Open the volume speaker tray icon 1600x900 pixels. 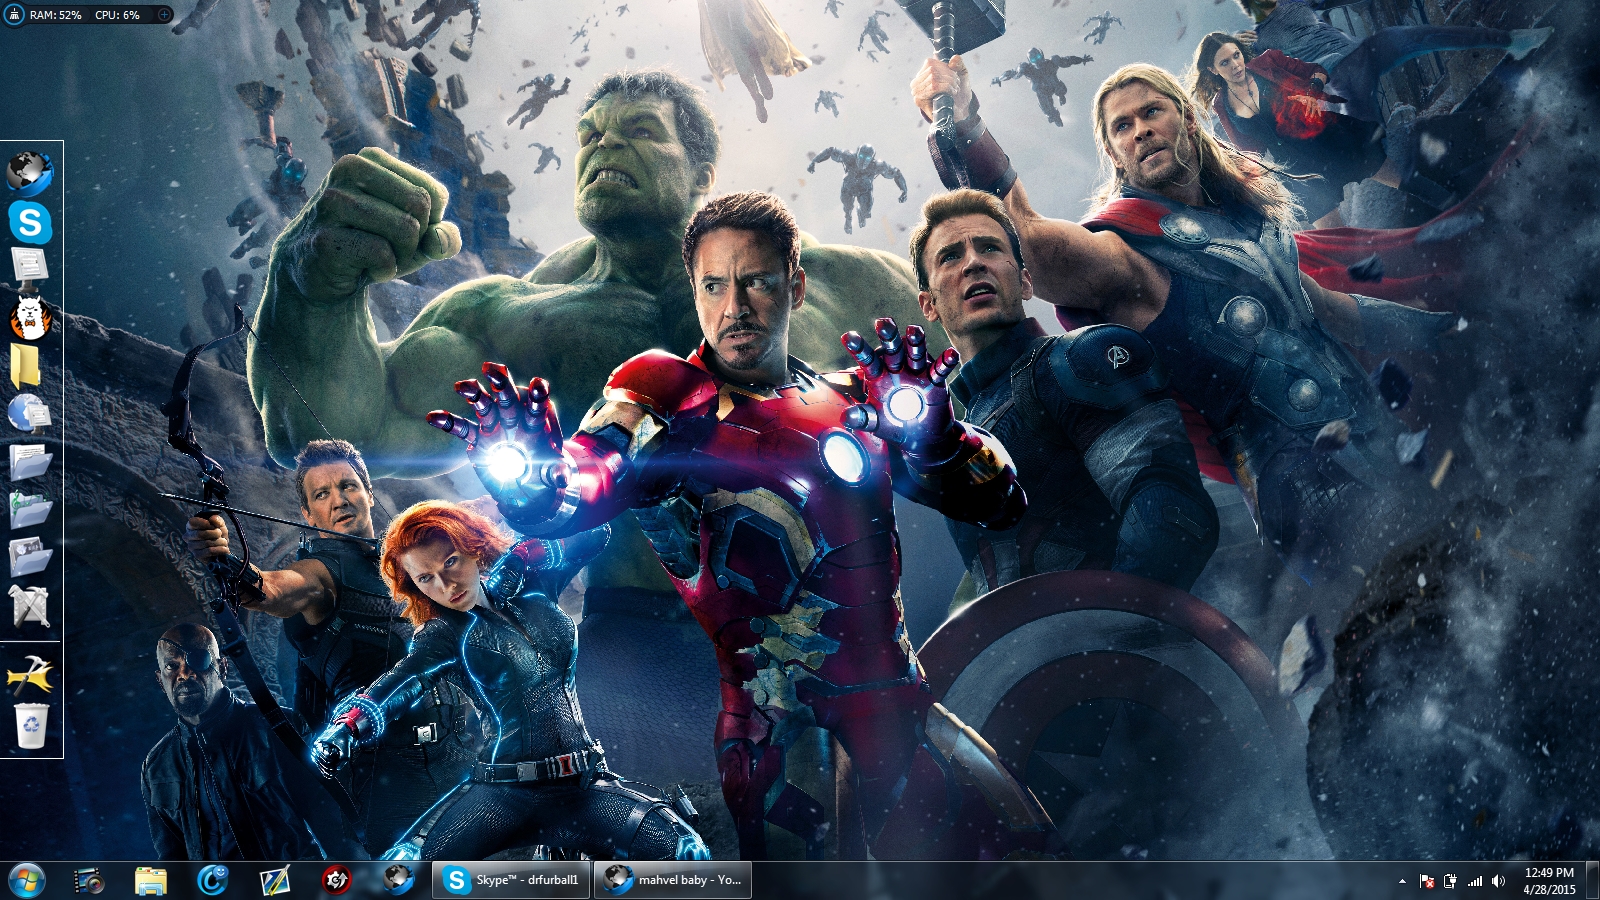1498,881
